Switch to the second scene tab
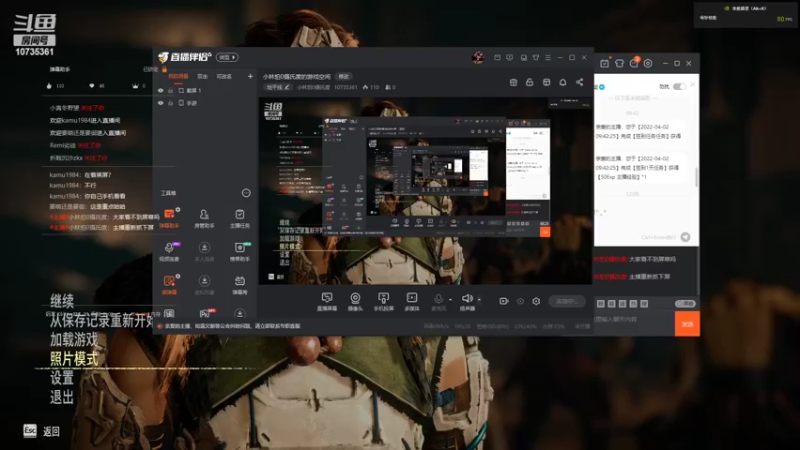 pos(203,77)
